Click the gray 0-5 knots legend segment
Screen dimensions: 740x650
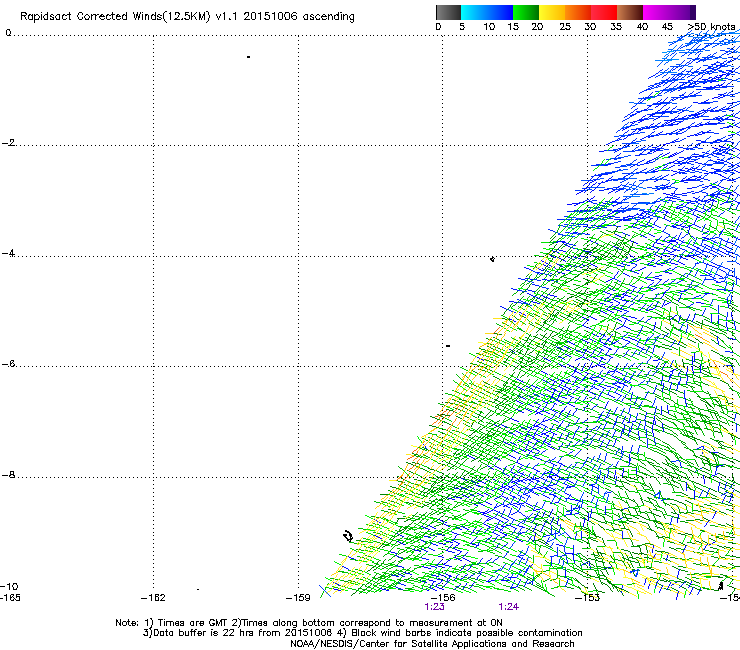(x=448, y=12)
